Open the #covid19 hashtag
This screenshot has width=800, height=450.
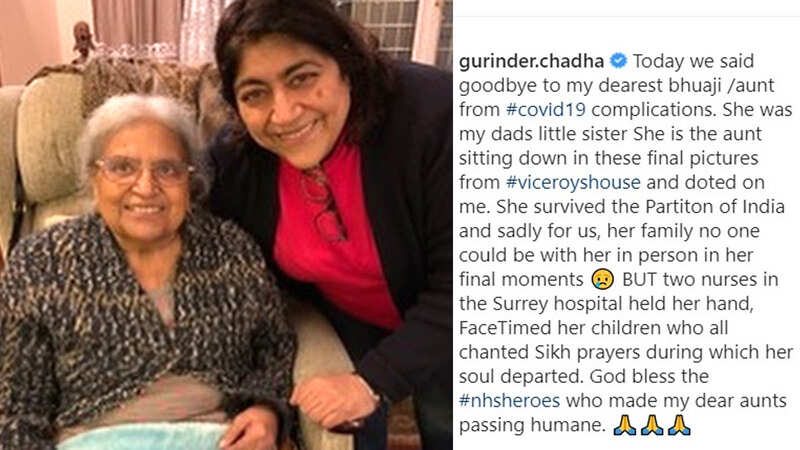546,109
